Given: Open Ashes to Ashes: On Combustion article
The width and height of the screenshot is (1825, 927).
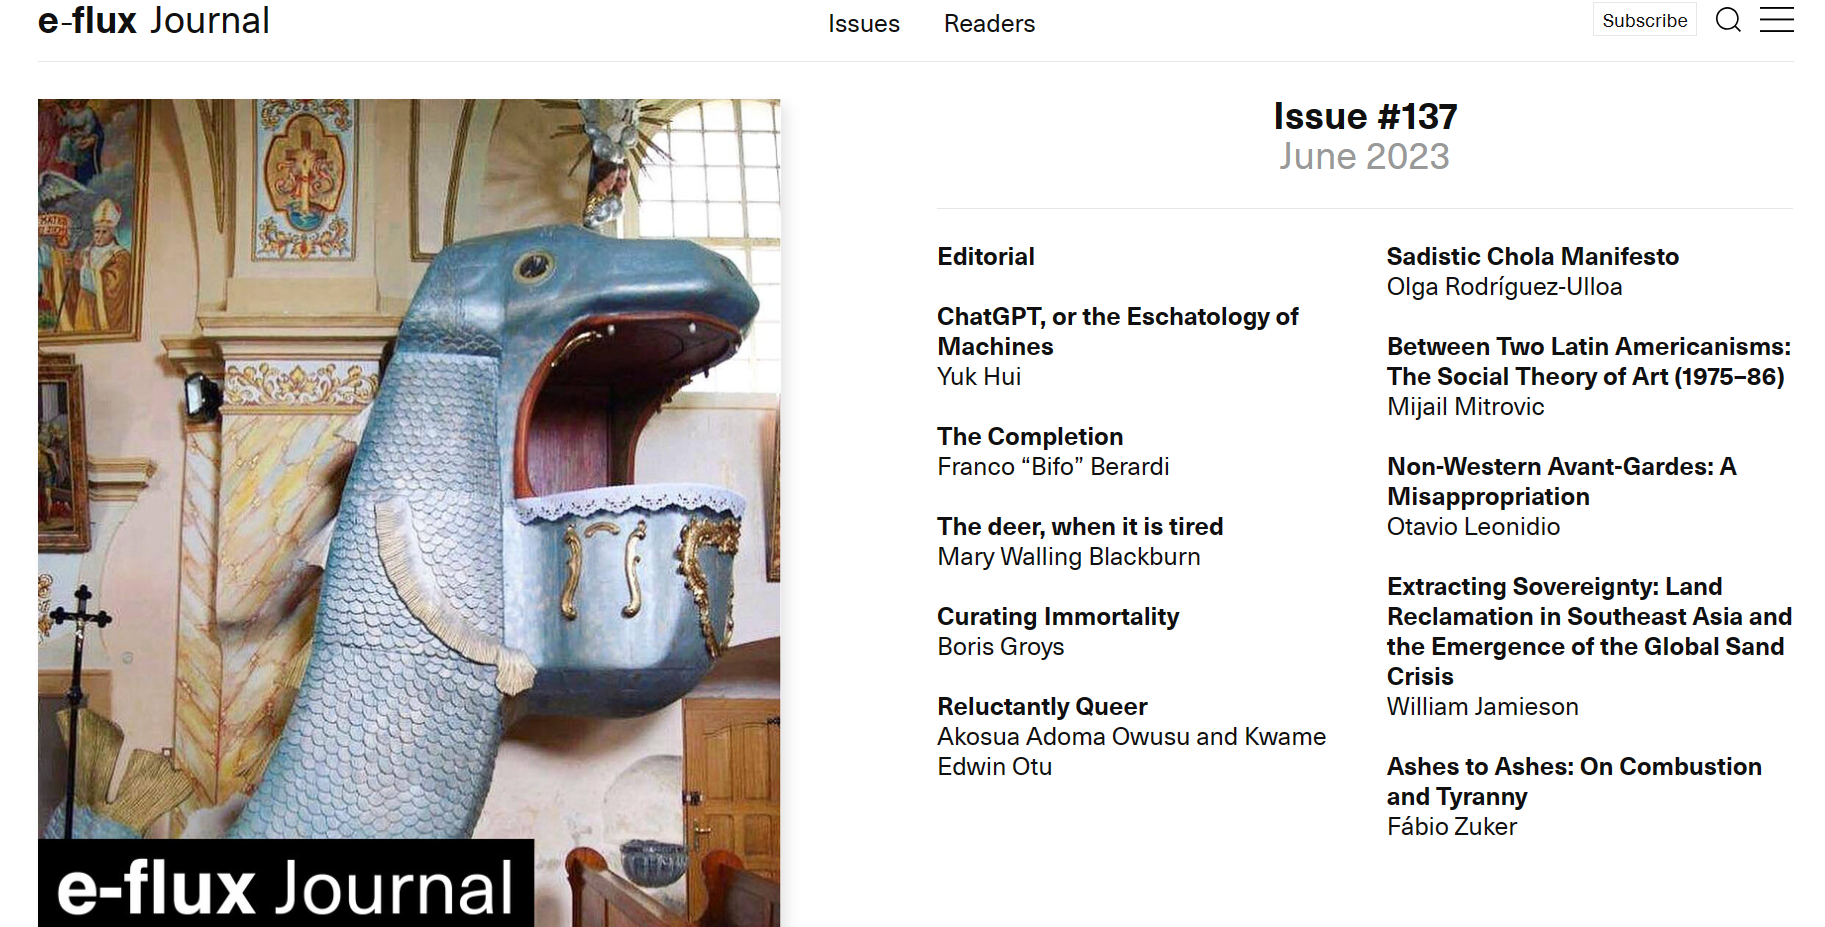Looking at the screenshot, I should point(1574,782).
